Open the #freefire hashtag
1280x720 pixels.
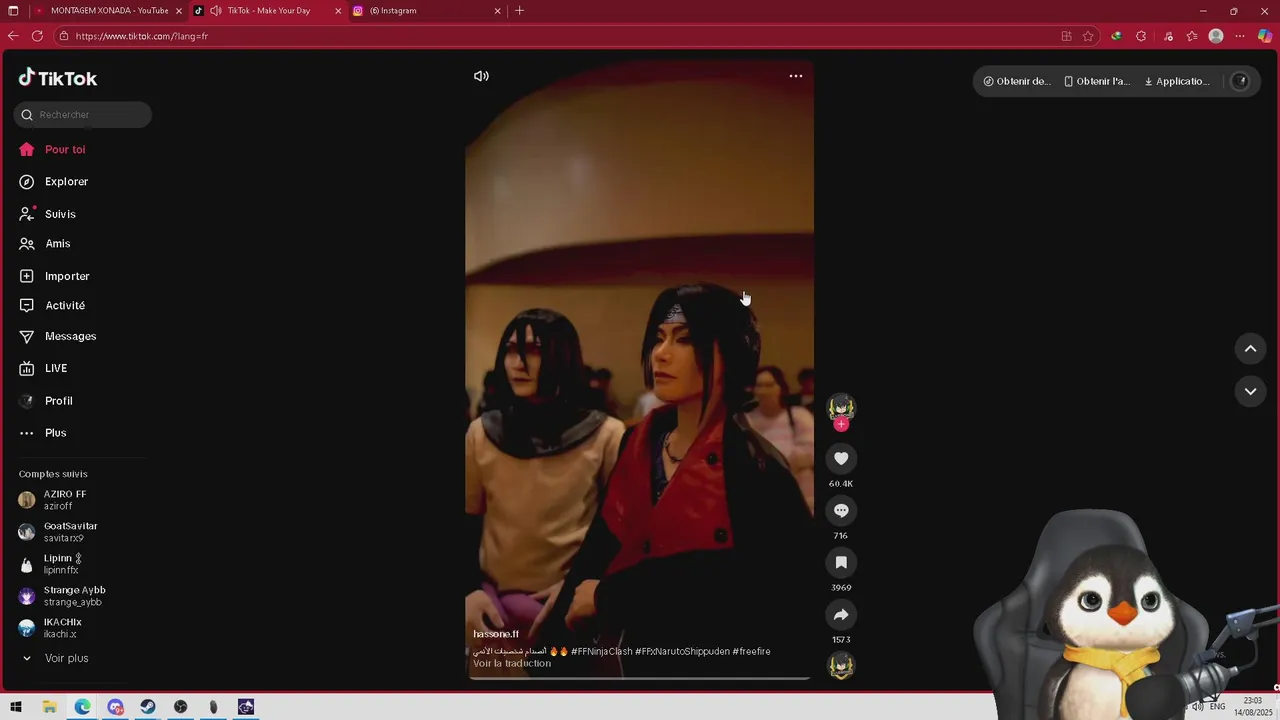coord(751,652)
